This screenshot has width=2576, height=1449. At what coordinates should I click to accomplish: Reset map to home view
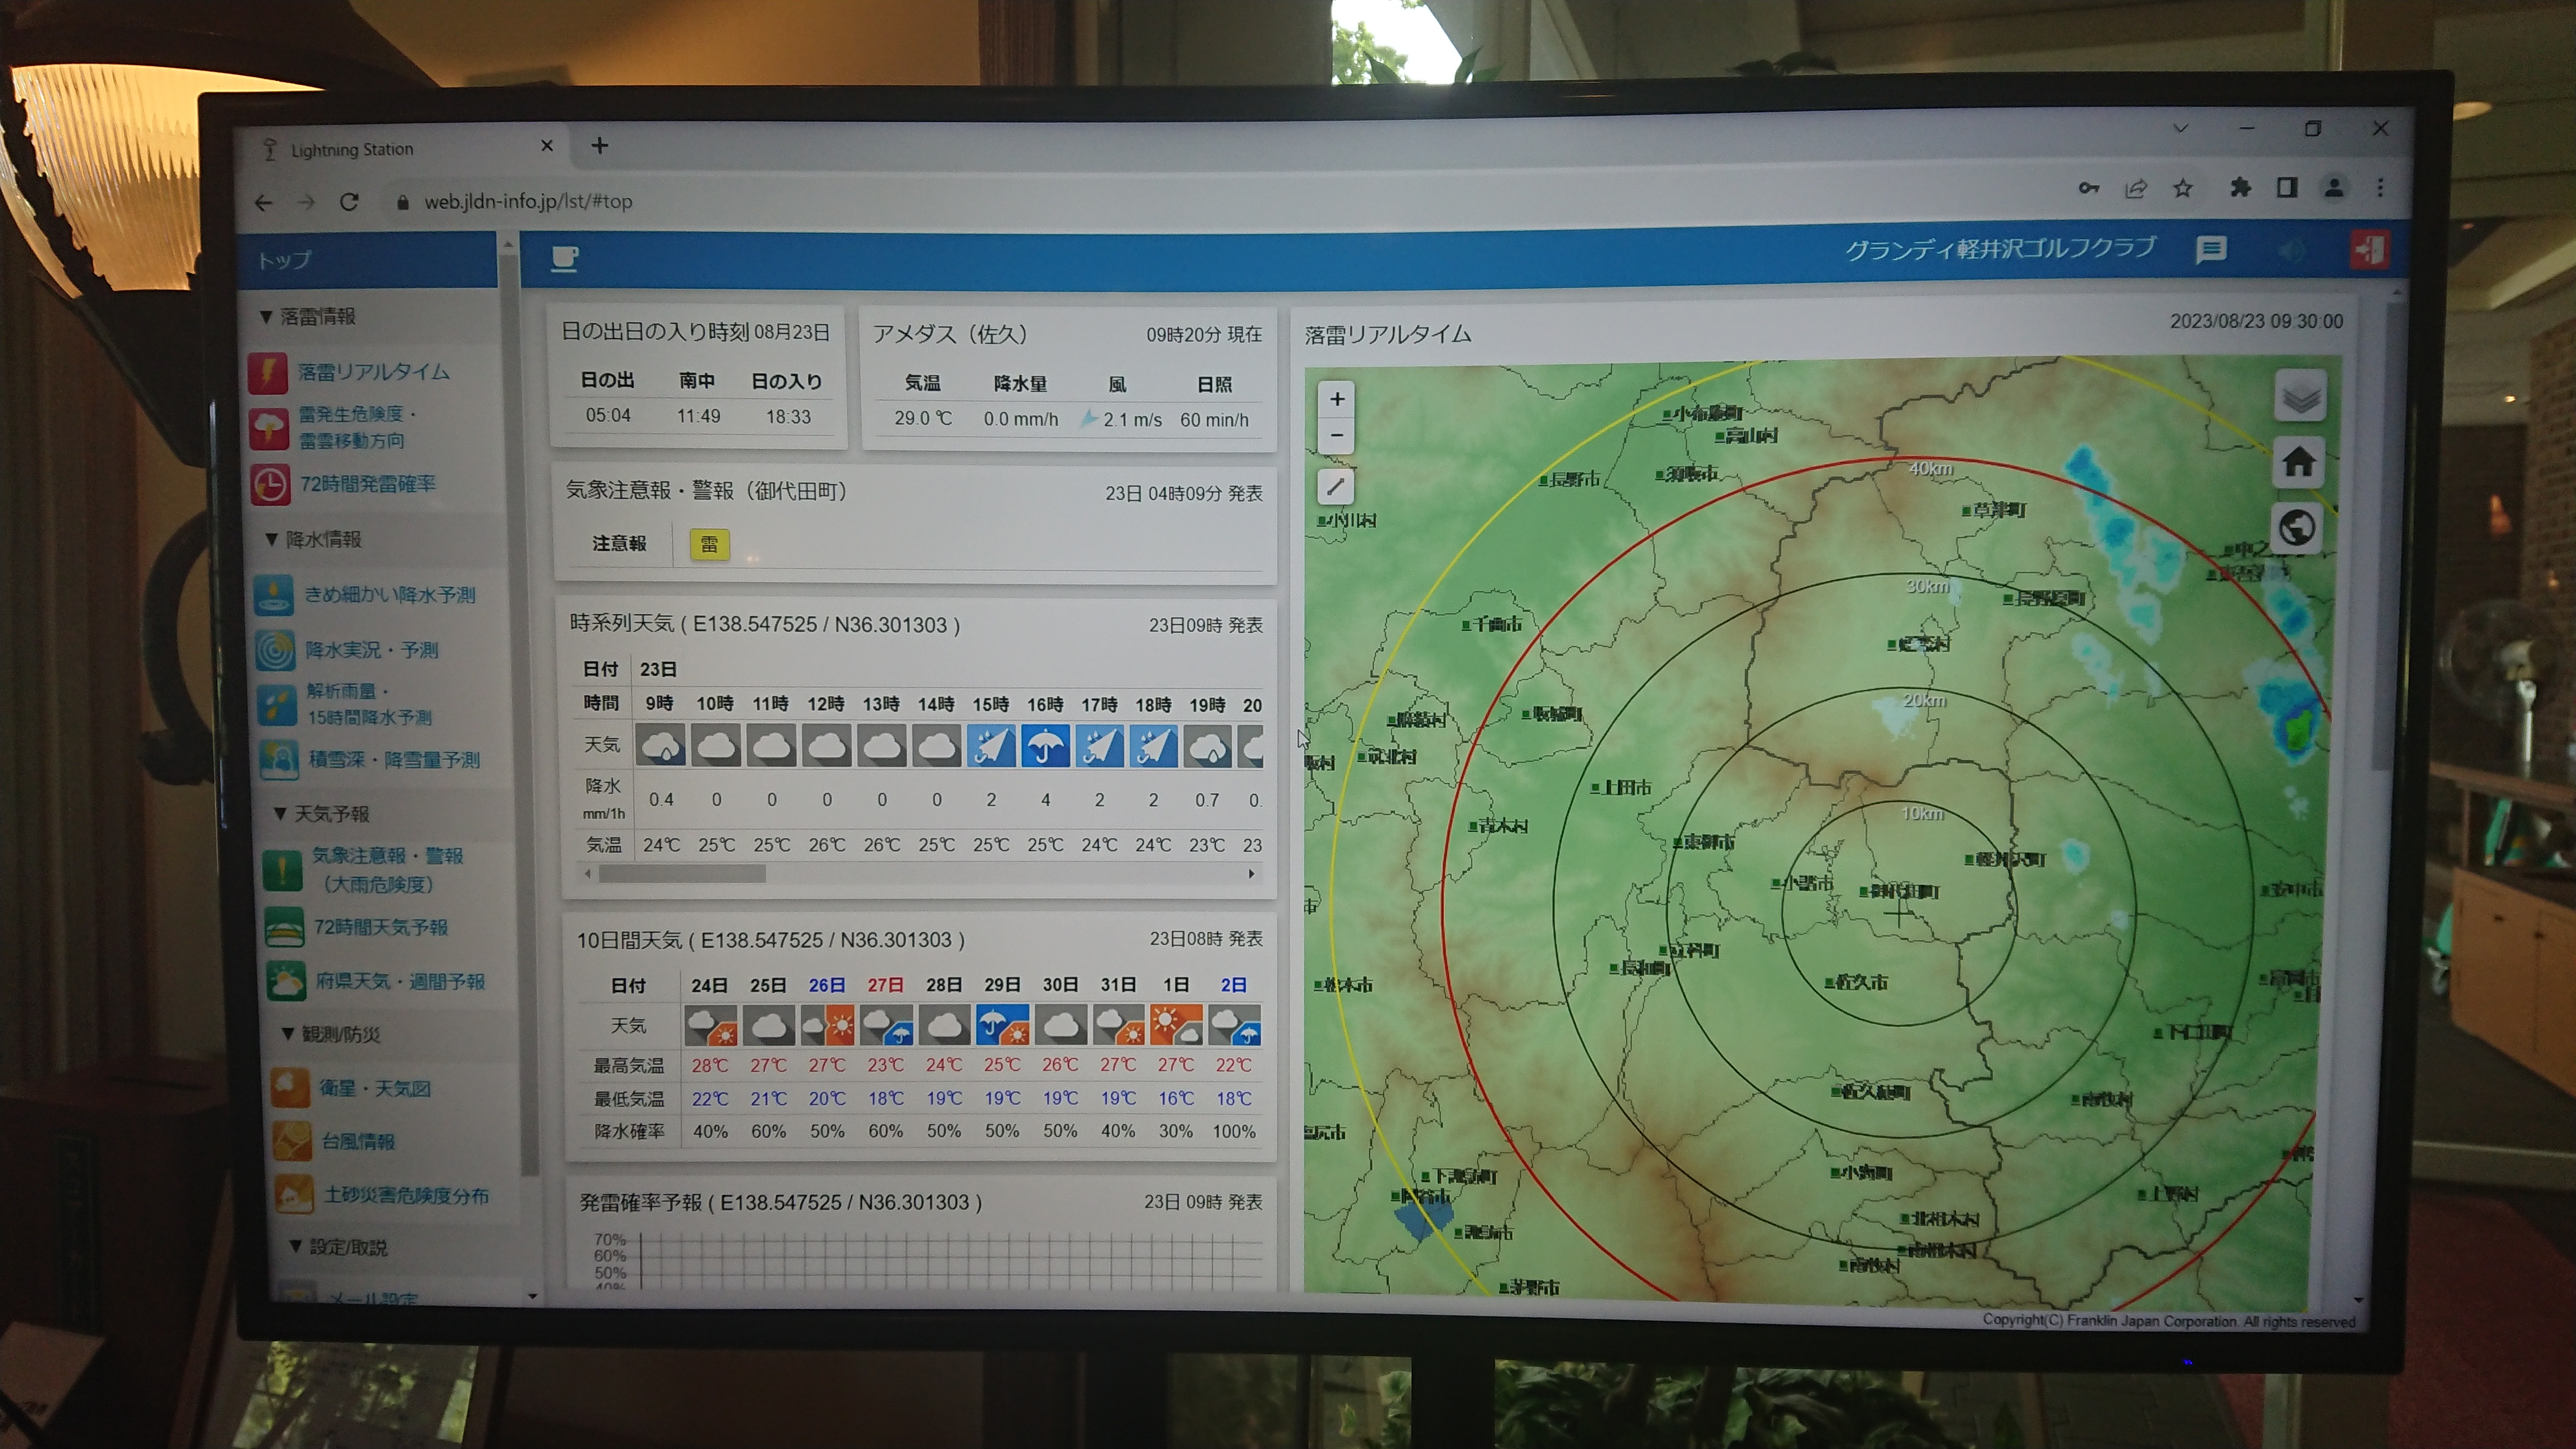(x=2298, y=462)
